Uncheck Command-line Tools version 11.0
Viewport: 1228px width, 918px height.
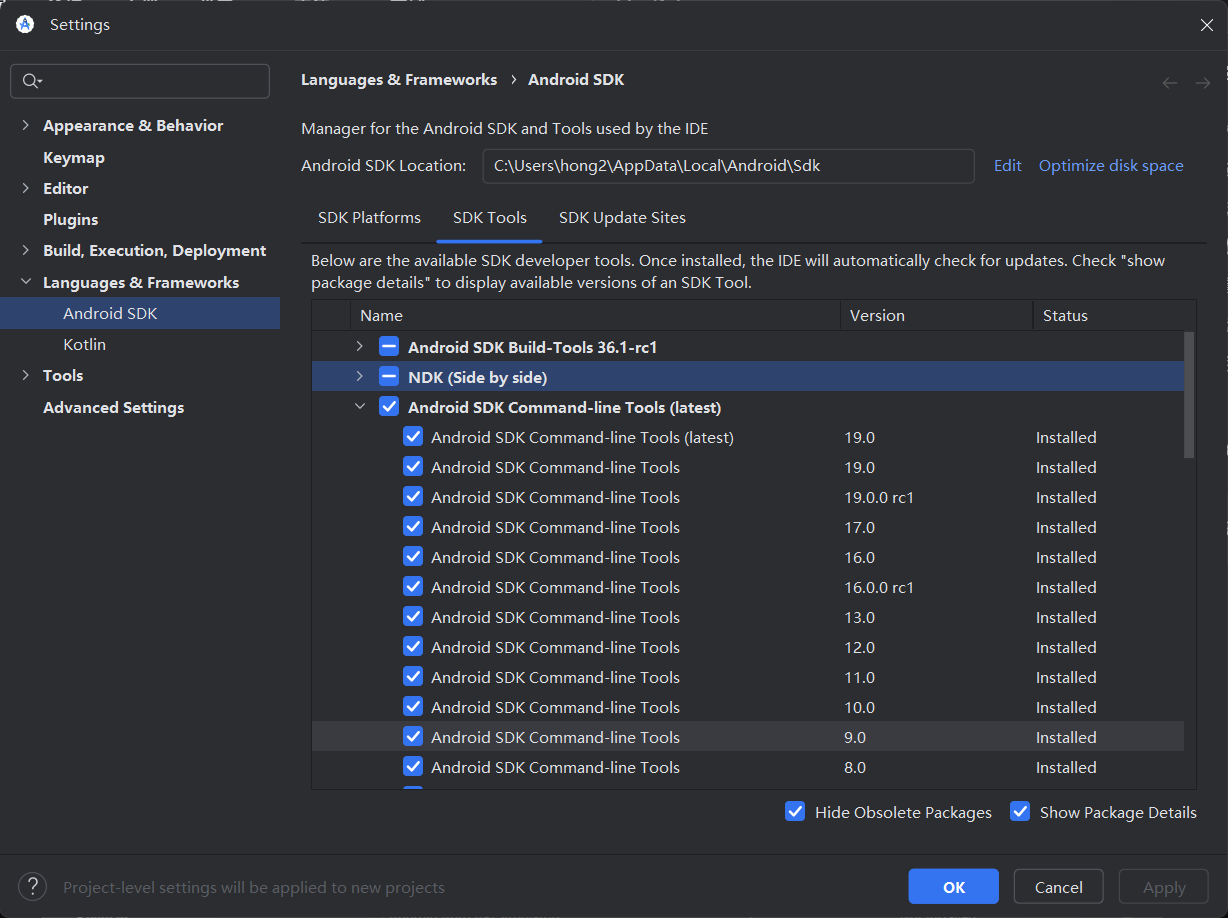point(413,677)
